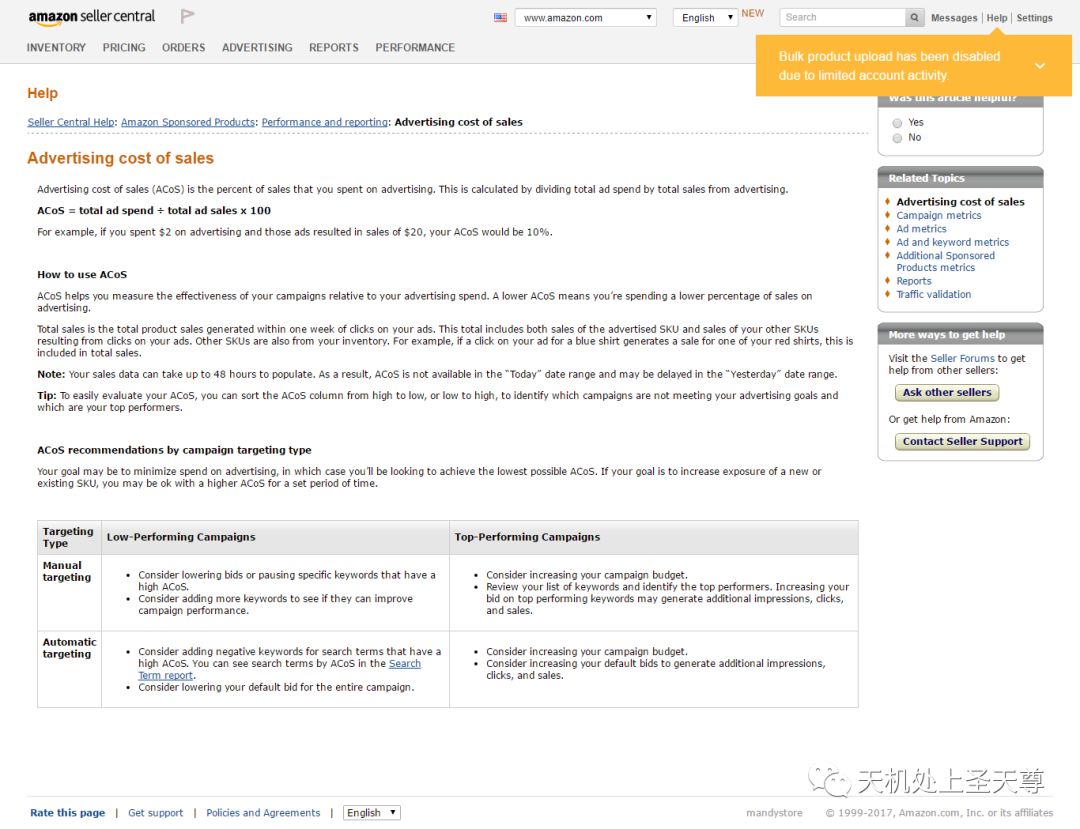Click the Amazon Seller Central logo
1080x829 pixels.
(92, 17)
